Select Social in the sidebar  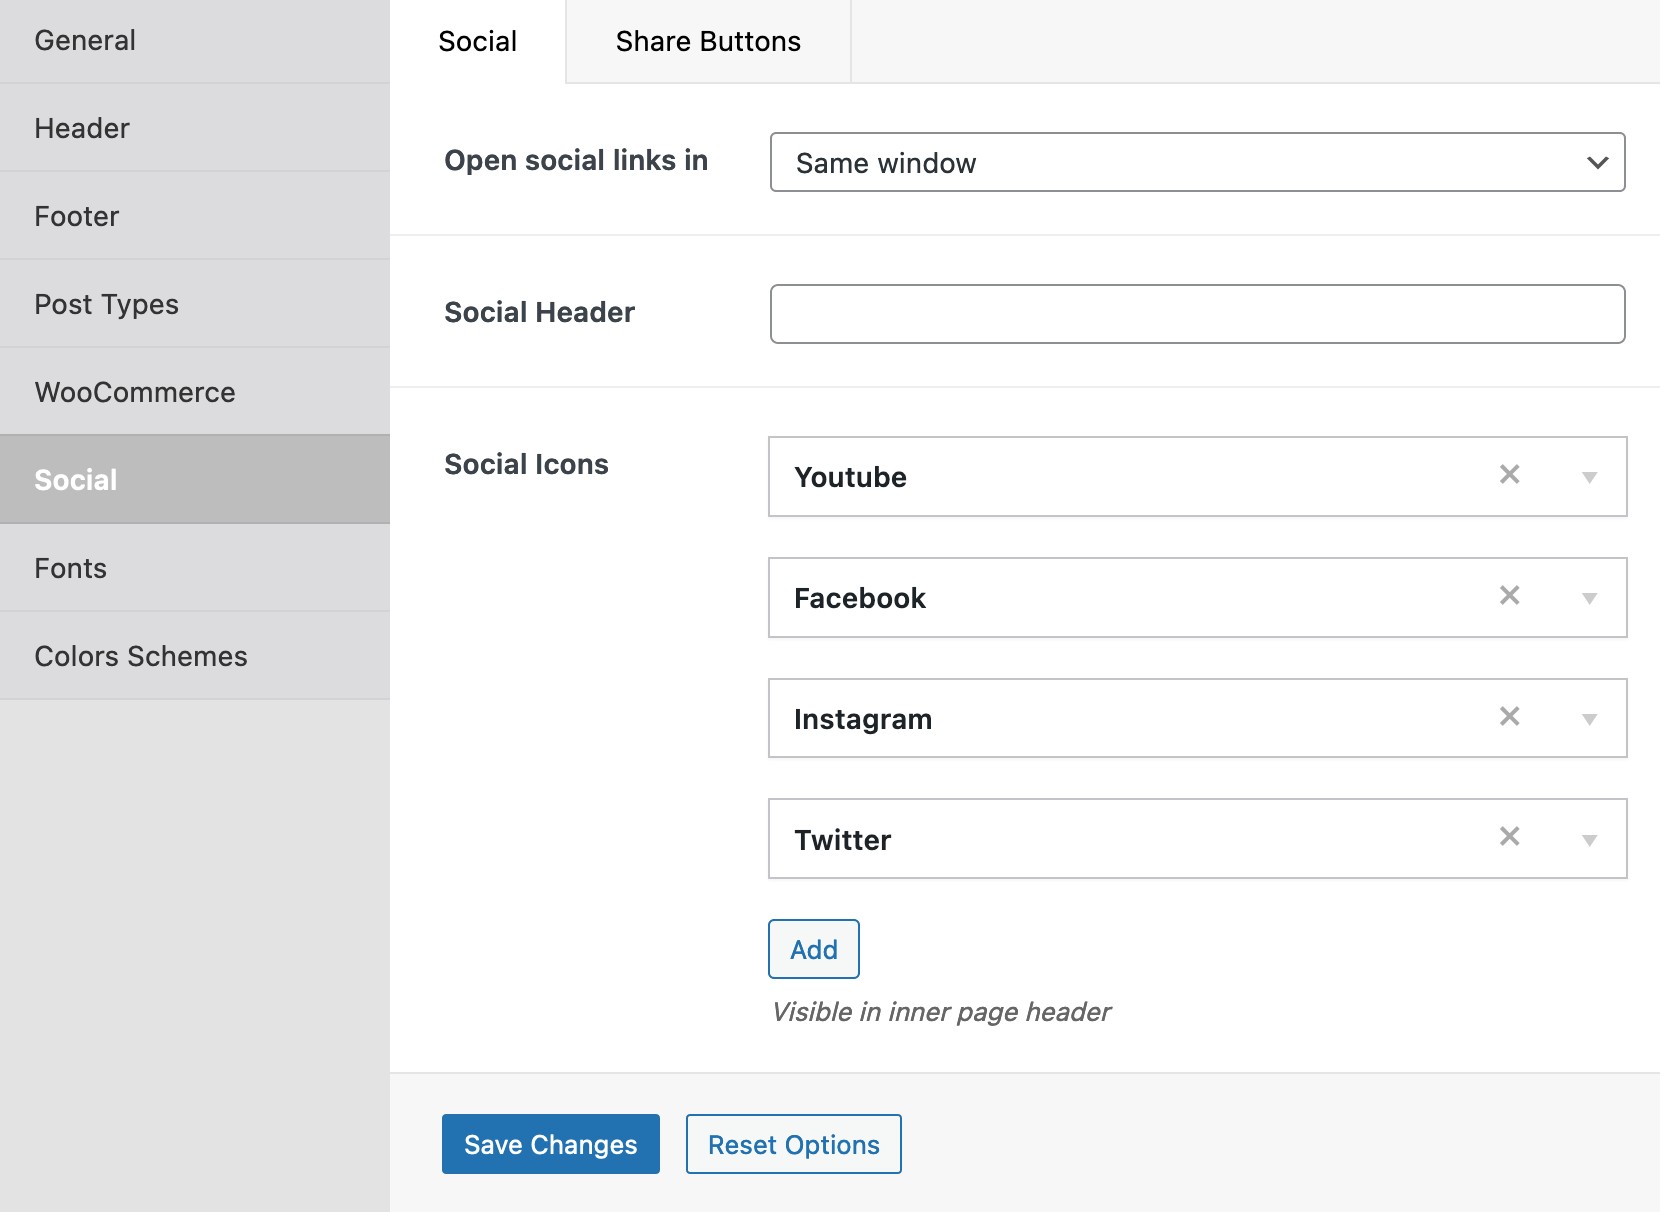pyautogui.click(x=195, y=480)
